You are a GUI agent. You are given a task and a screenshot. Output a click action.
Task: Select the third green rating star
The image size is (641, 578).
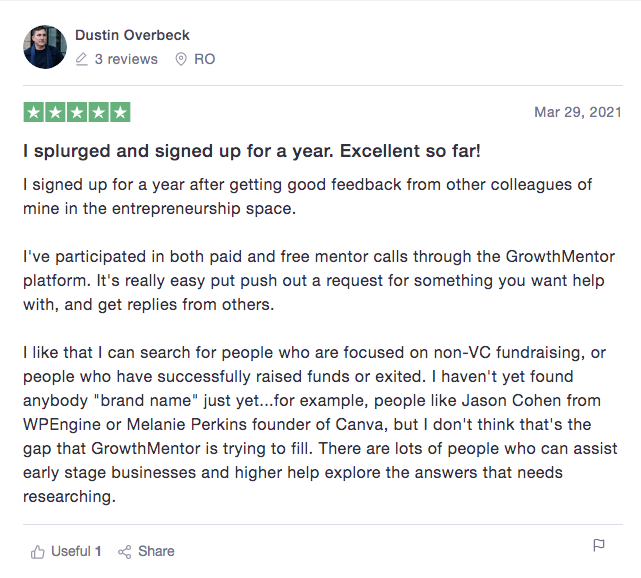point(77,112)
